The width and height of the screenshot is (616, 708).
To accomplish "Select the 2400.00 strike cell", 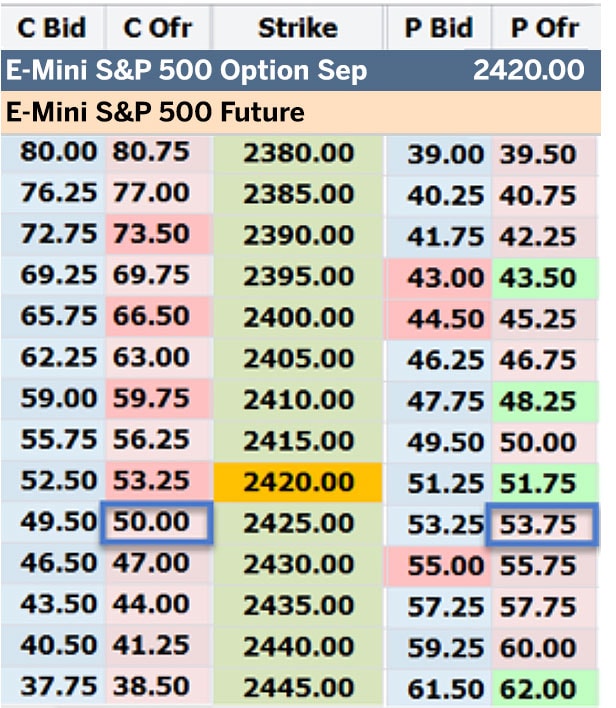I will [298, 318].
